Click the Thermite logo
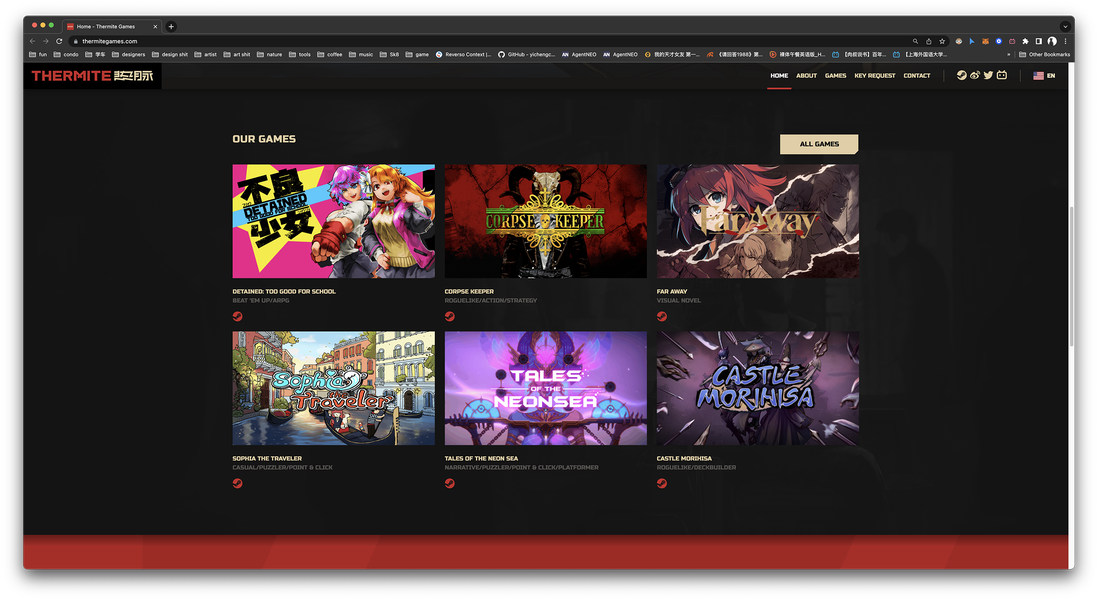 (92, 76)
